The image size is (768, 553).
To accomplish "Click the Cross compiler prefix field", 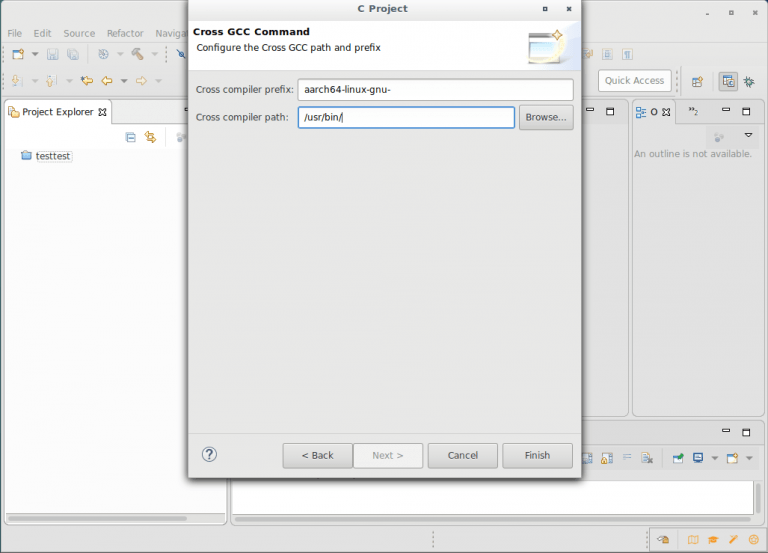I will tap(435, 90).
